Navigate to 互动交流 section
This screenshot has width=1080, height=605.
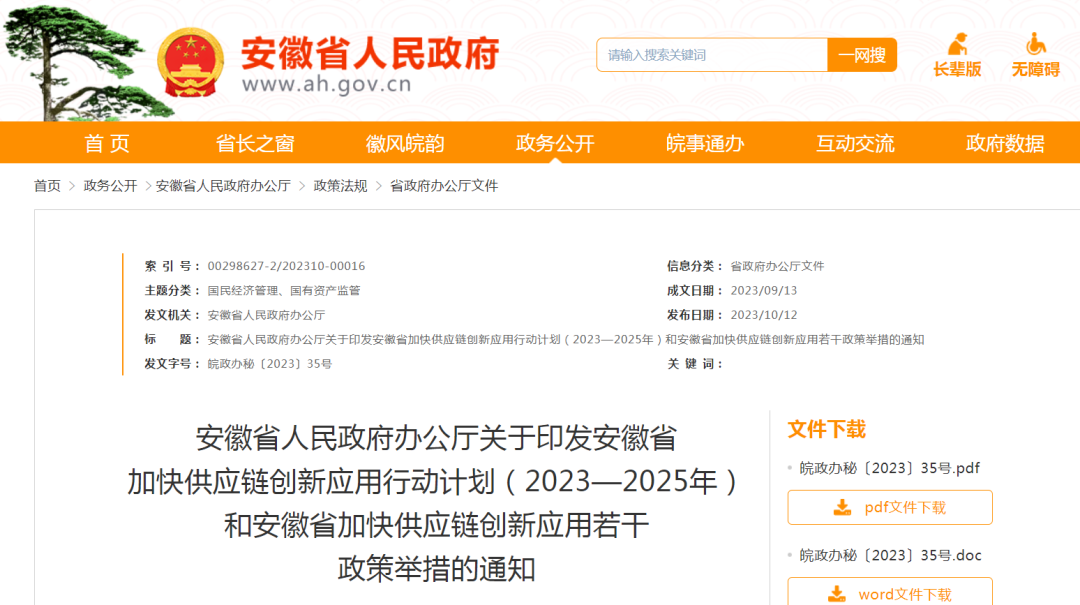tap(855, 143)
